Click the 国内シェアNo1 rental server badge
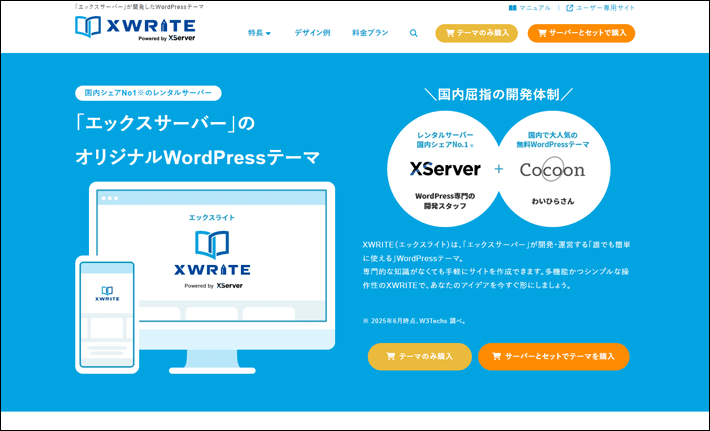Viewport: 710px width, 431px height. [148, 93]
